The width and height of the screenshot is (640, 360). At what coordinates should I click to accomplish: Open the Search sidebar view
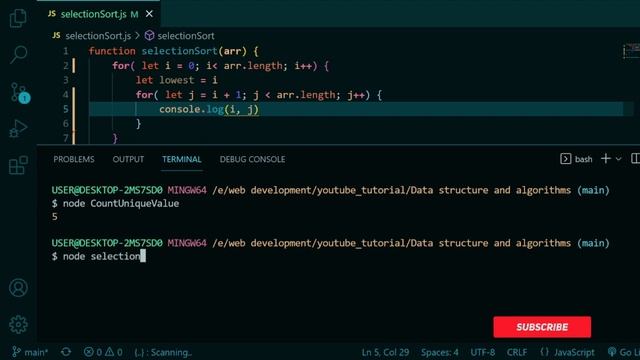pyautogui.click(x=18, y=54)
